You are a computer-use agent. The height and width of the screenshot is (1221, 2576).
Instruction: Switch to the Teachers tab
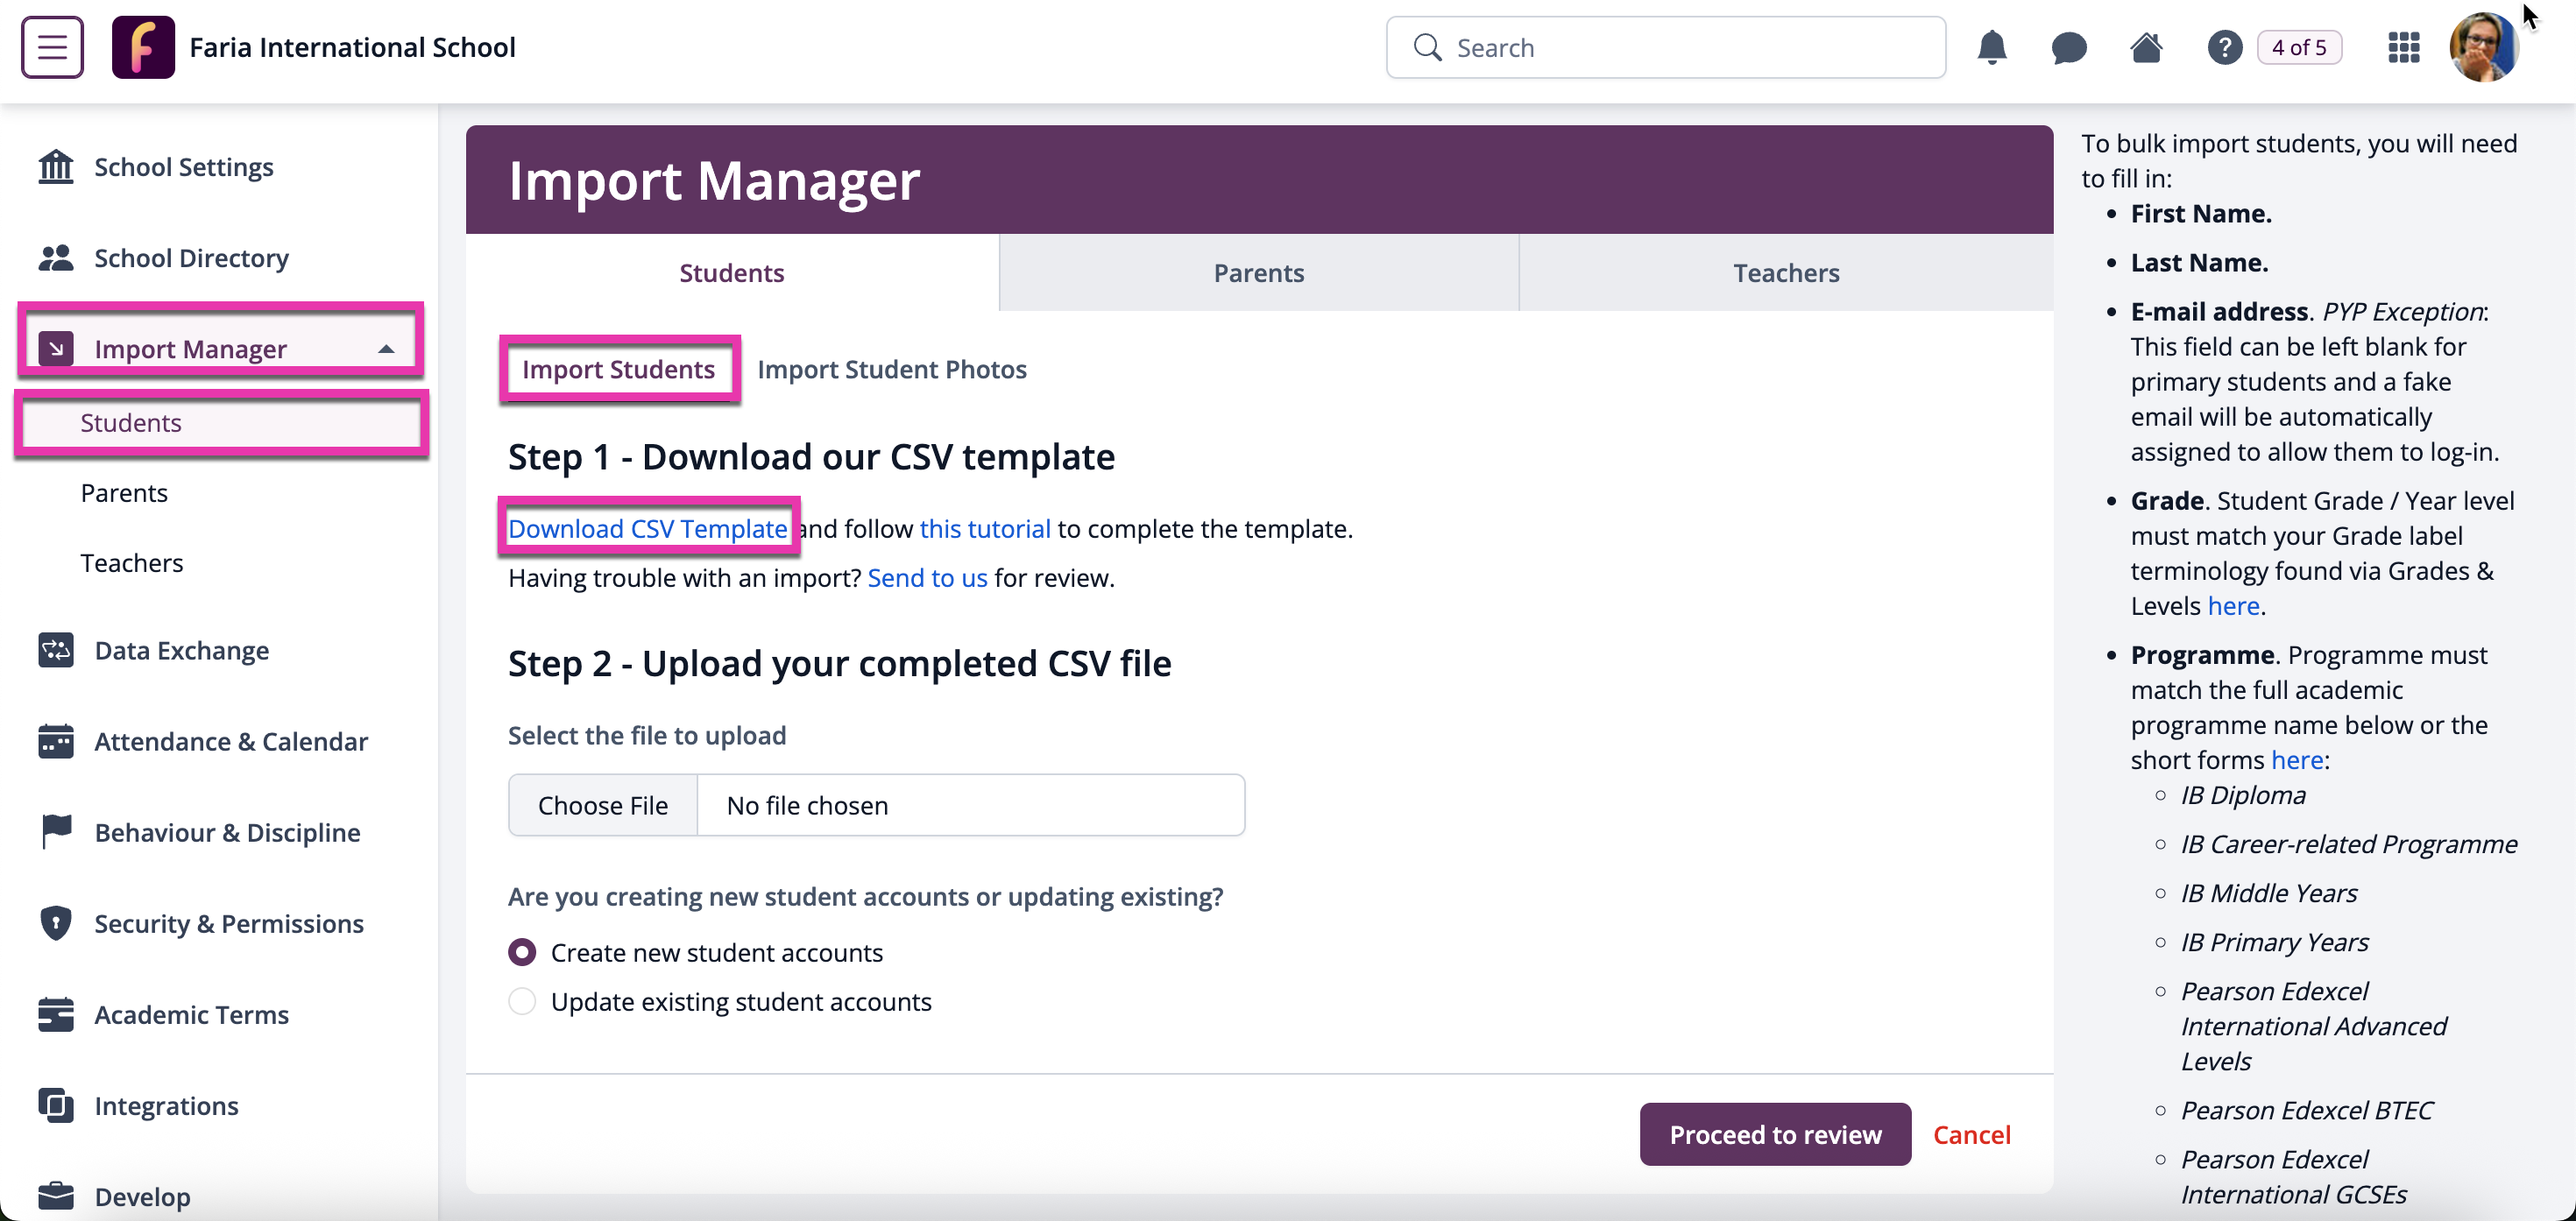tap(1785, 272)
